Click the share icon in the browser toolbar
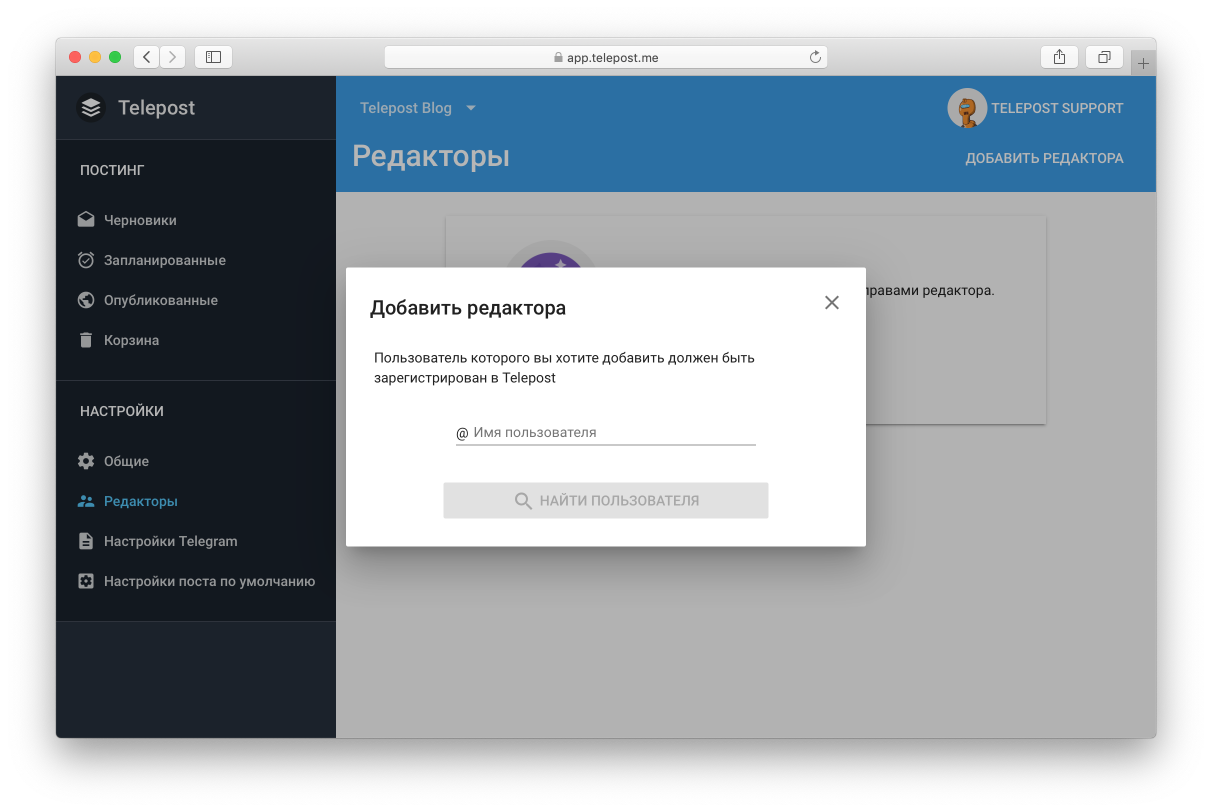This screenshot has width=1212, height=812. tap(1059, 57)
